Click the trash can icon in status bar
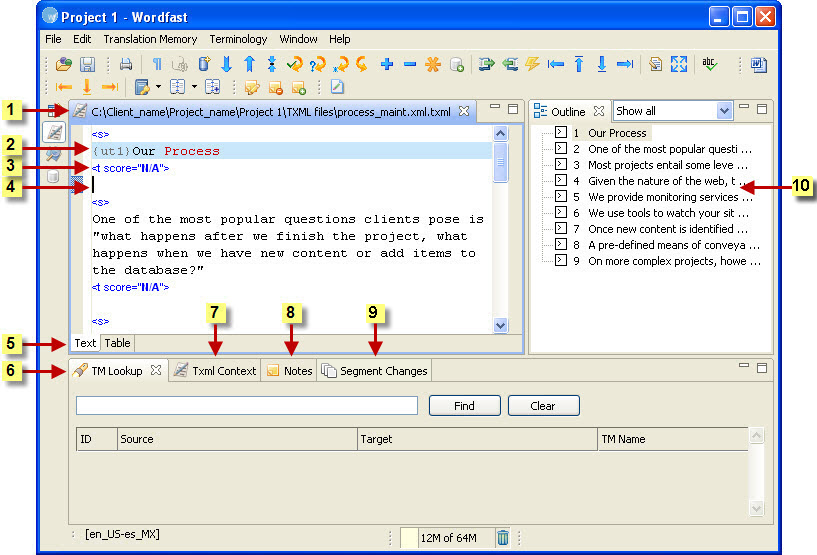The image size is (817, 555). 503,538
